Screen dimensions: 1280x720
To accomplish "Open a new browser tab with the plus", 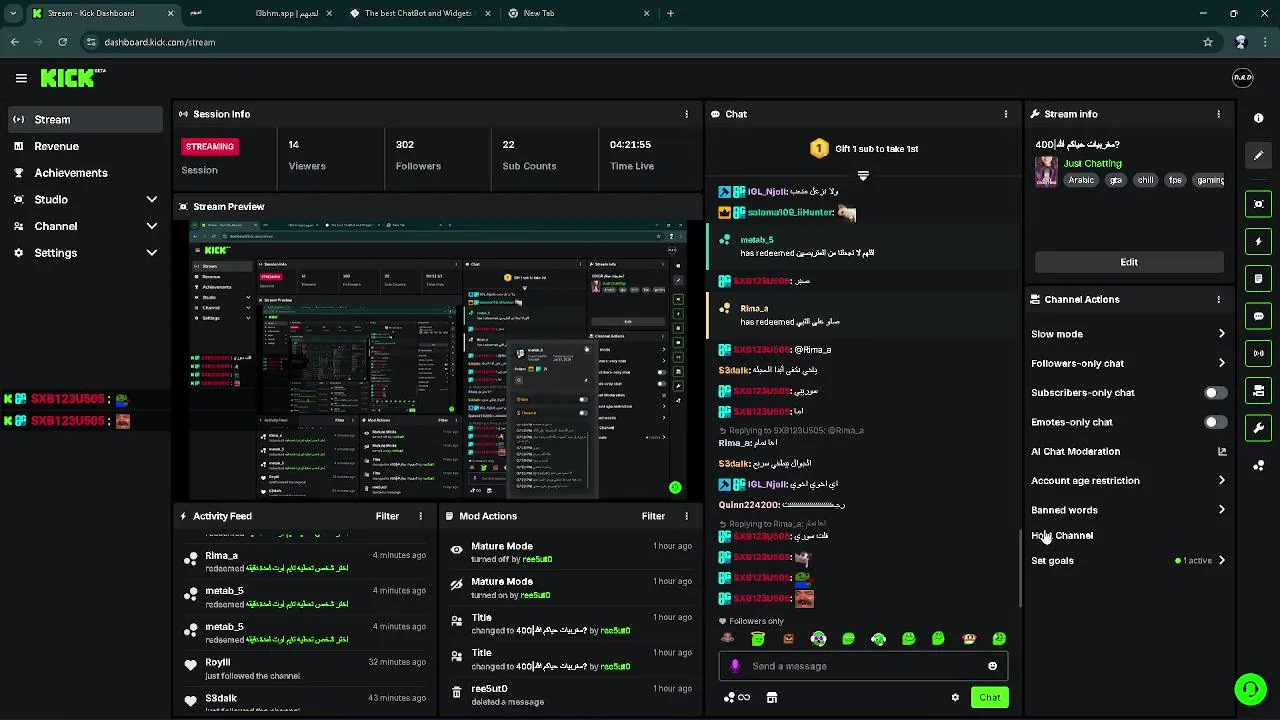I will coord(670,13).
